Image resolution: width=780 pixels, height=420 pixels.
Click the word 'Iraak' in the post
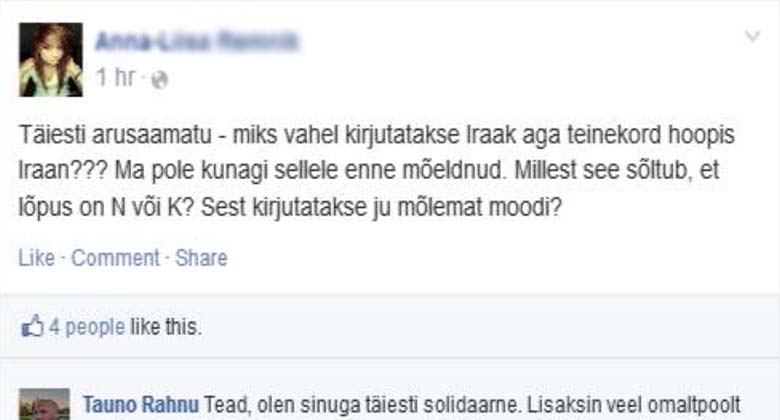pos(490,135)
